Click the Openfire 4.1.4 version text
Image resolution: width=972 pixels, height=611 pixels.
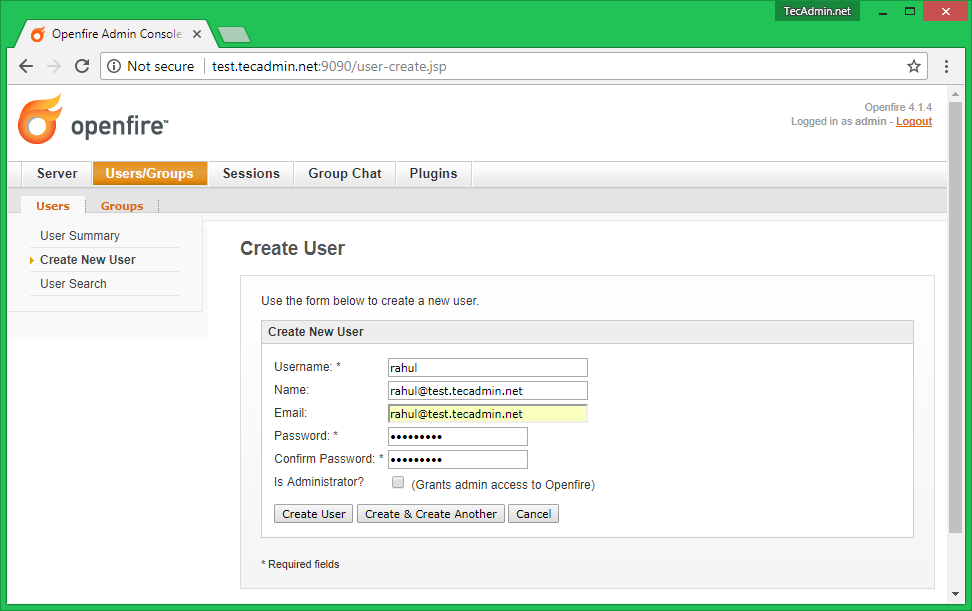tap(898, 107)
